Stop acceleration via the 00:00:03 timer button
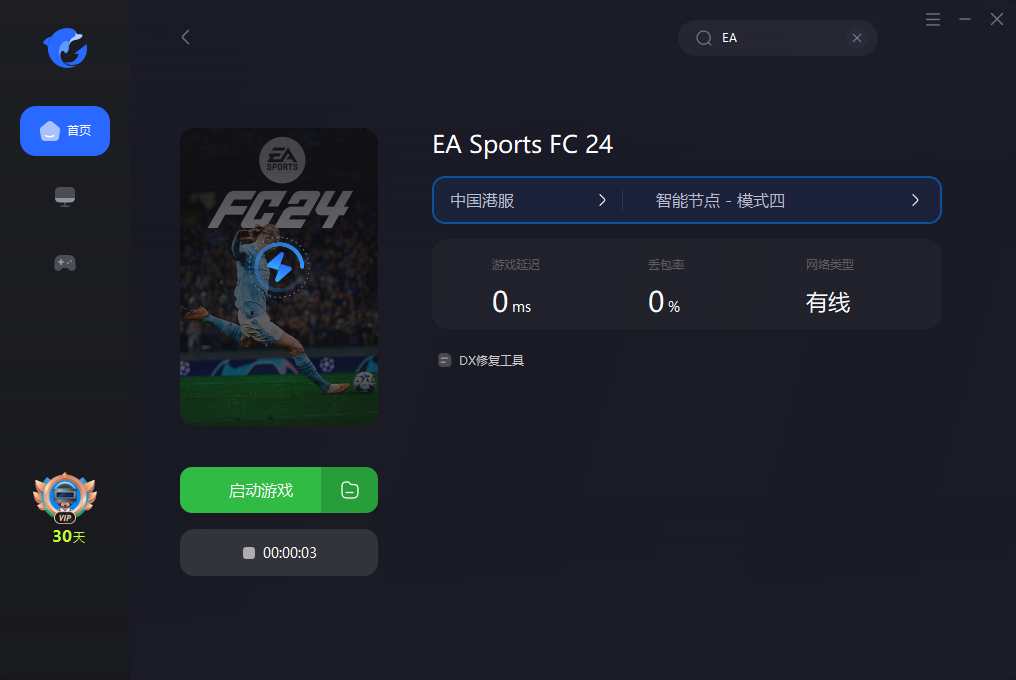This screenshot has height=680, width=1016. click(x=278, y=552)
